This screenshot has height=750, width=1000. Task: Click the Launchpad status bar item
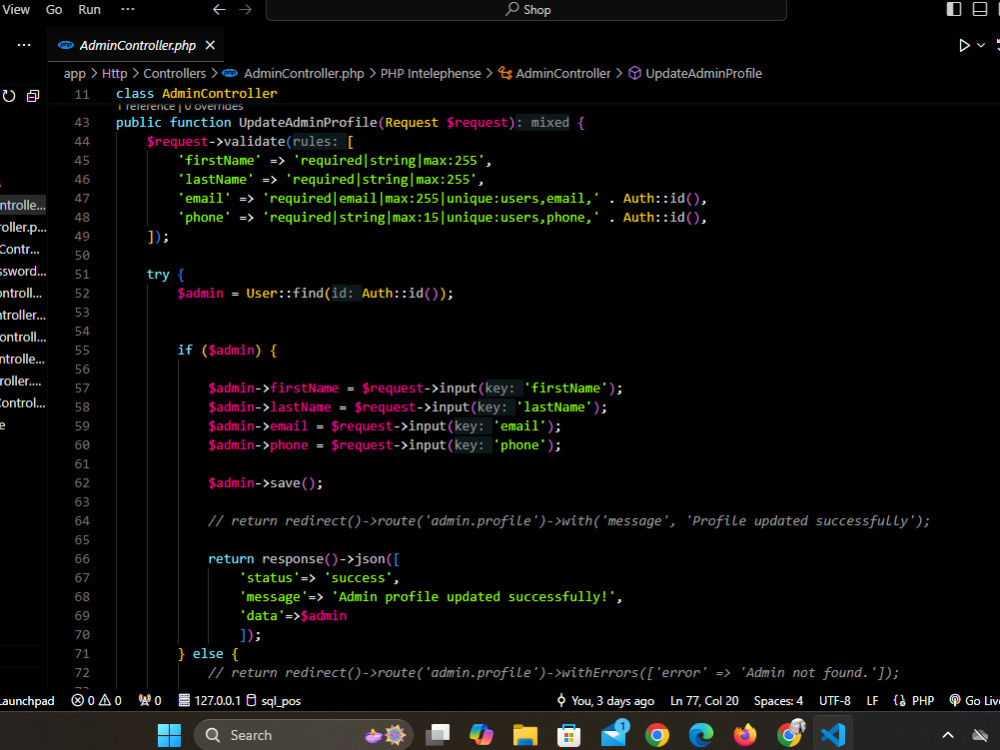pos(27,701)
